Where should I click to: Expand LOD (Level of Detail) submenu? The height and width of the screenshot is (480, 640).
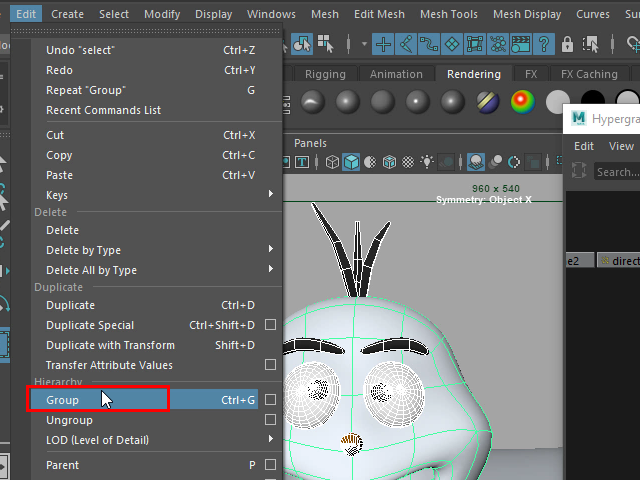(x=270, y=440)
